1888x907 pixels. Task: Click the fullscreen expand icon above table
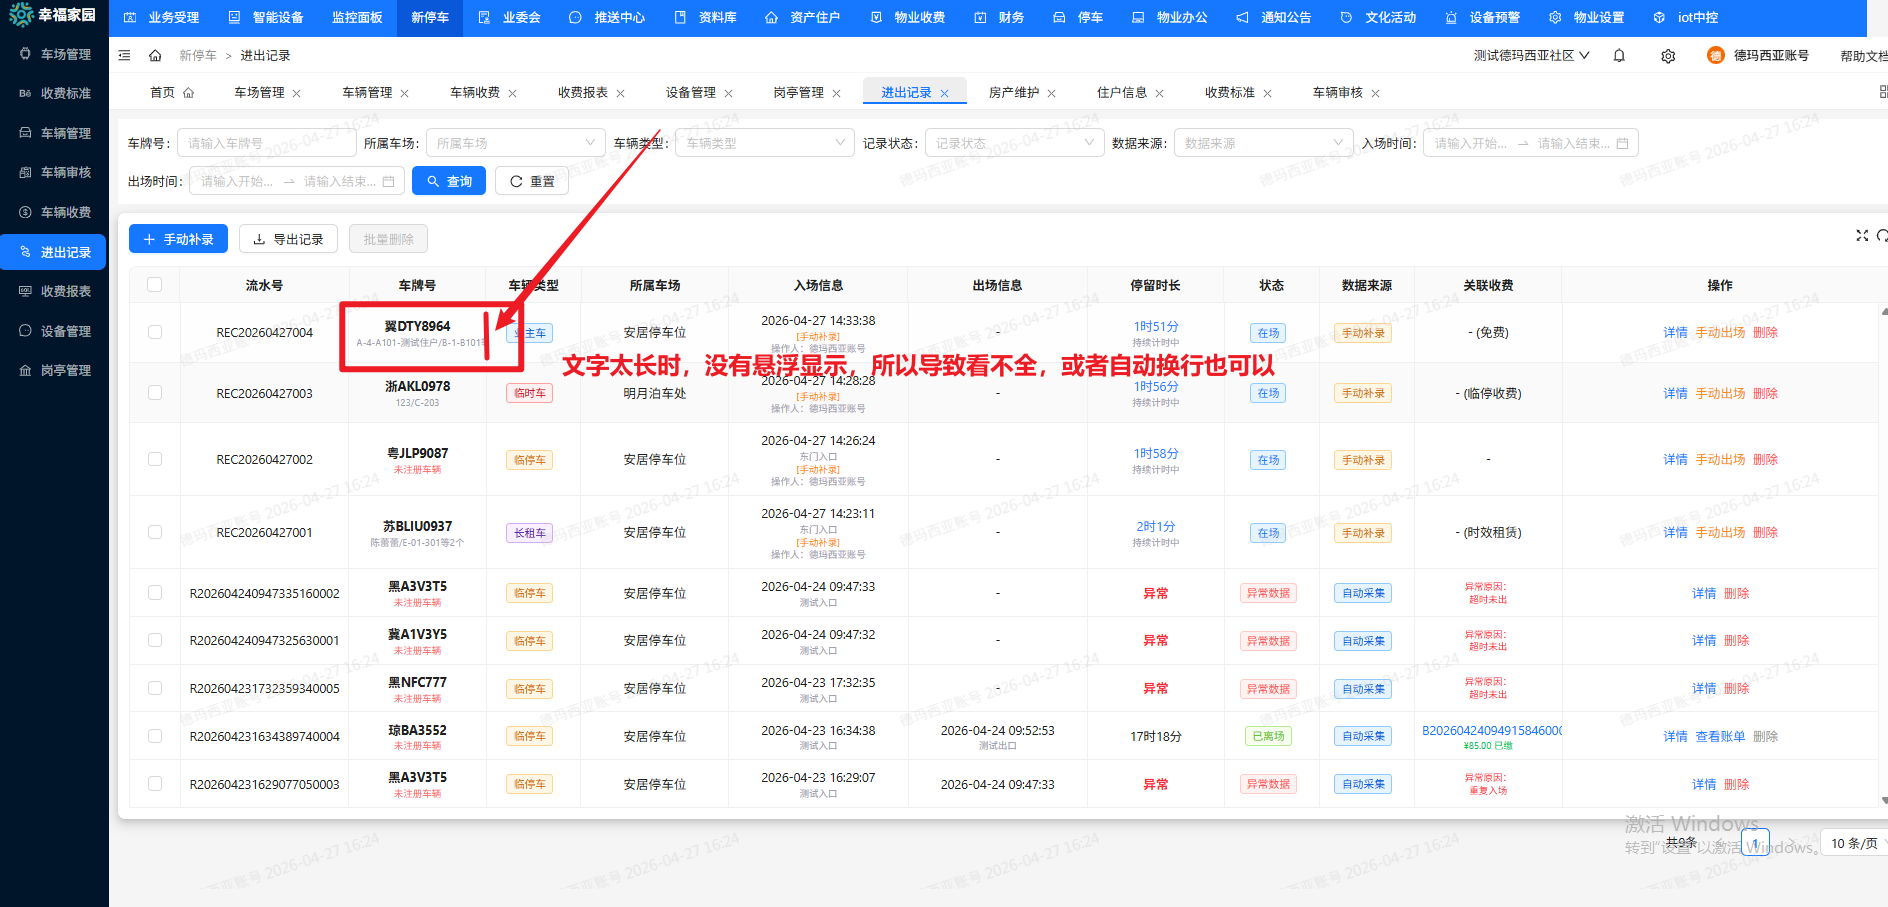click(1862, 236)
